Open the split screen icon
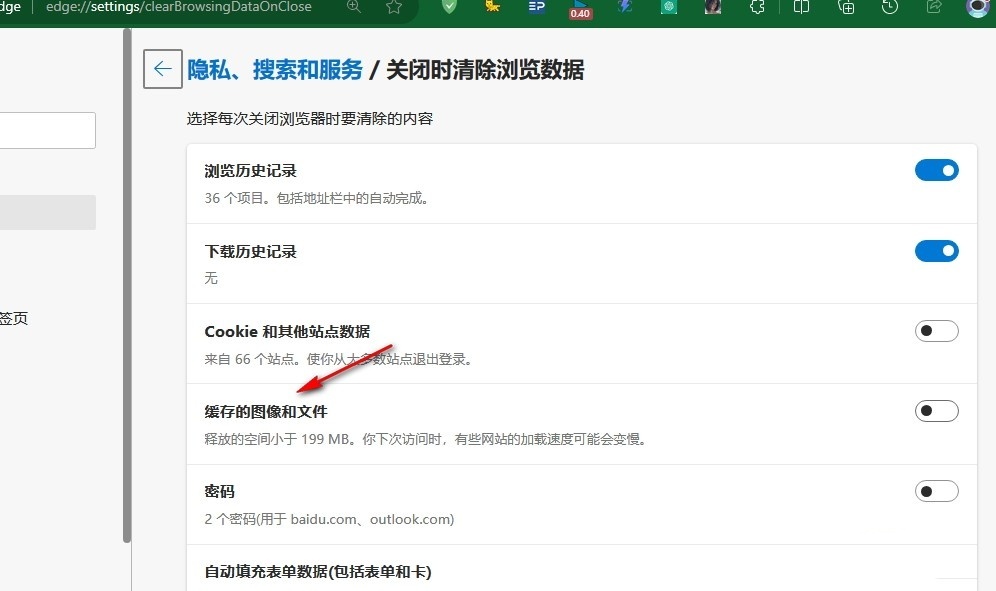This screenshot has width=996, height=591. click(802, 7)
